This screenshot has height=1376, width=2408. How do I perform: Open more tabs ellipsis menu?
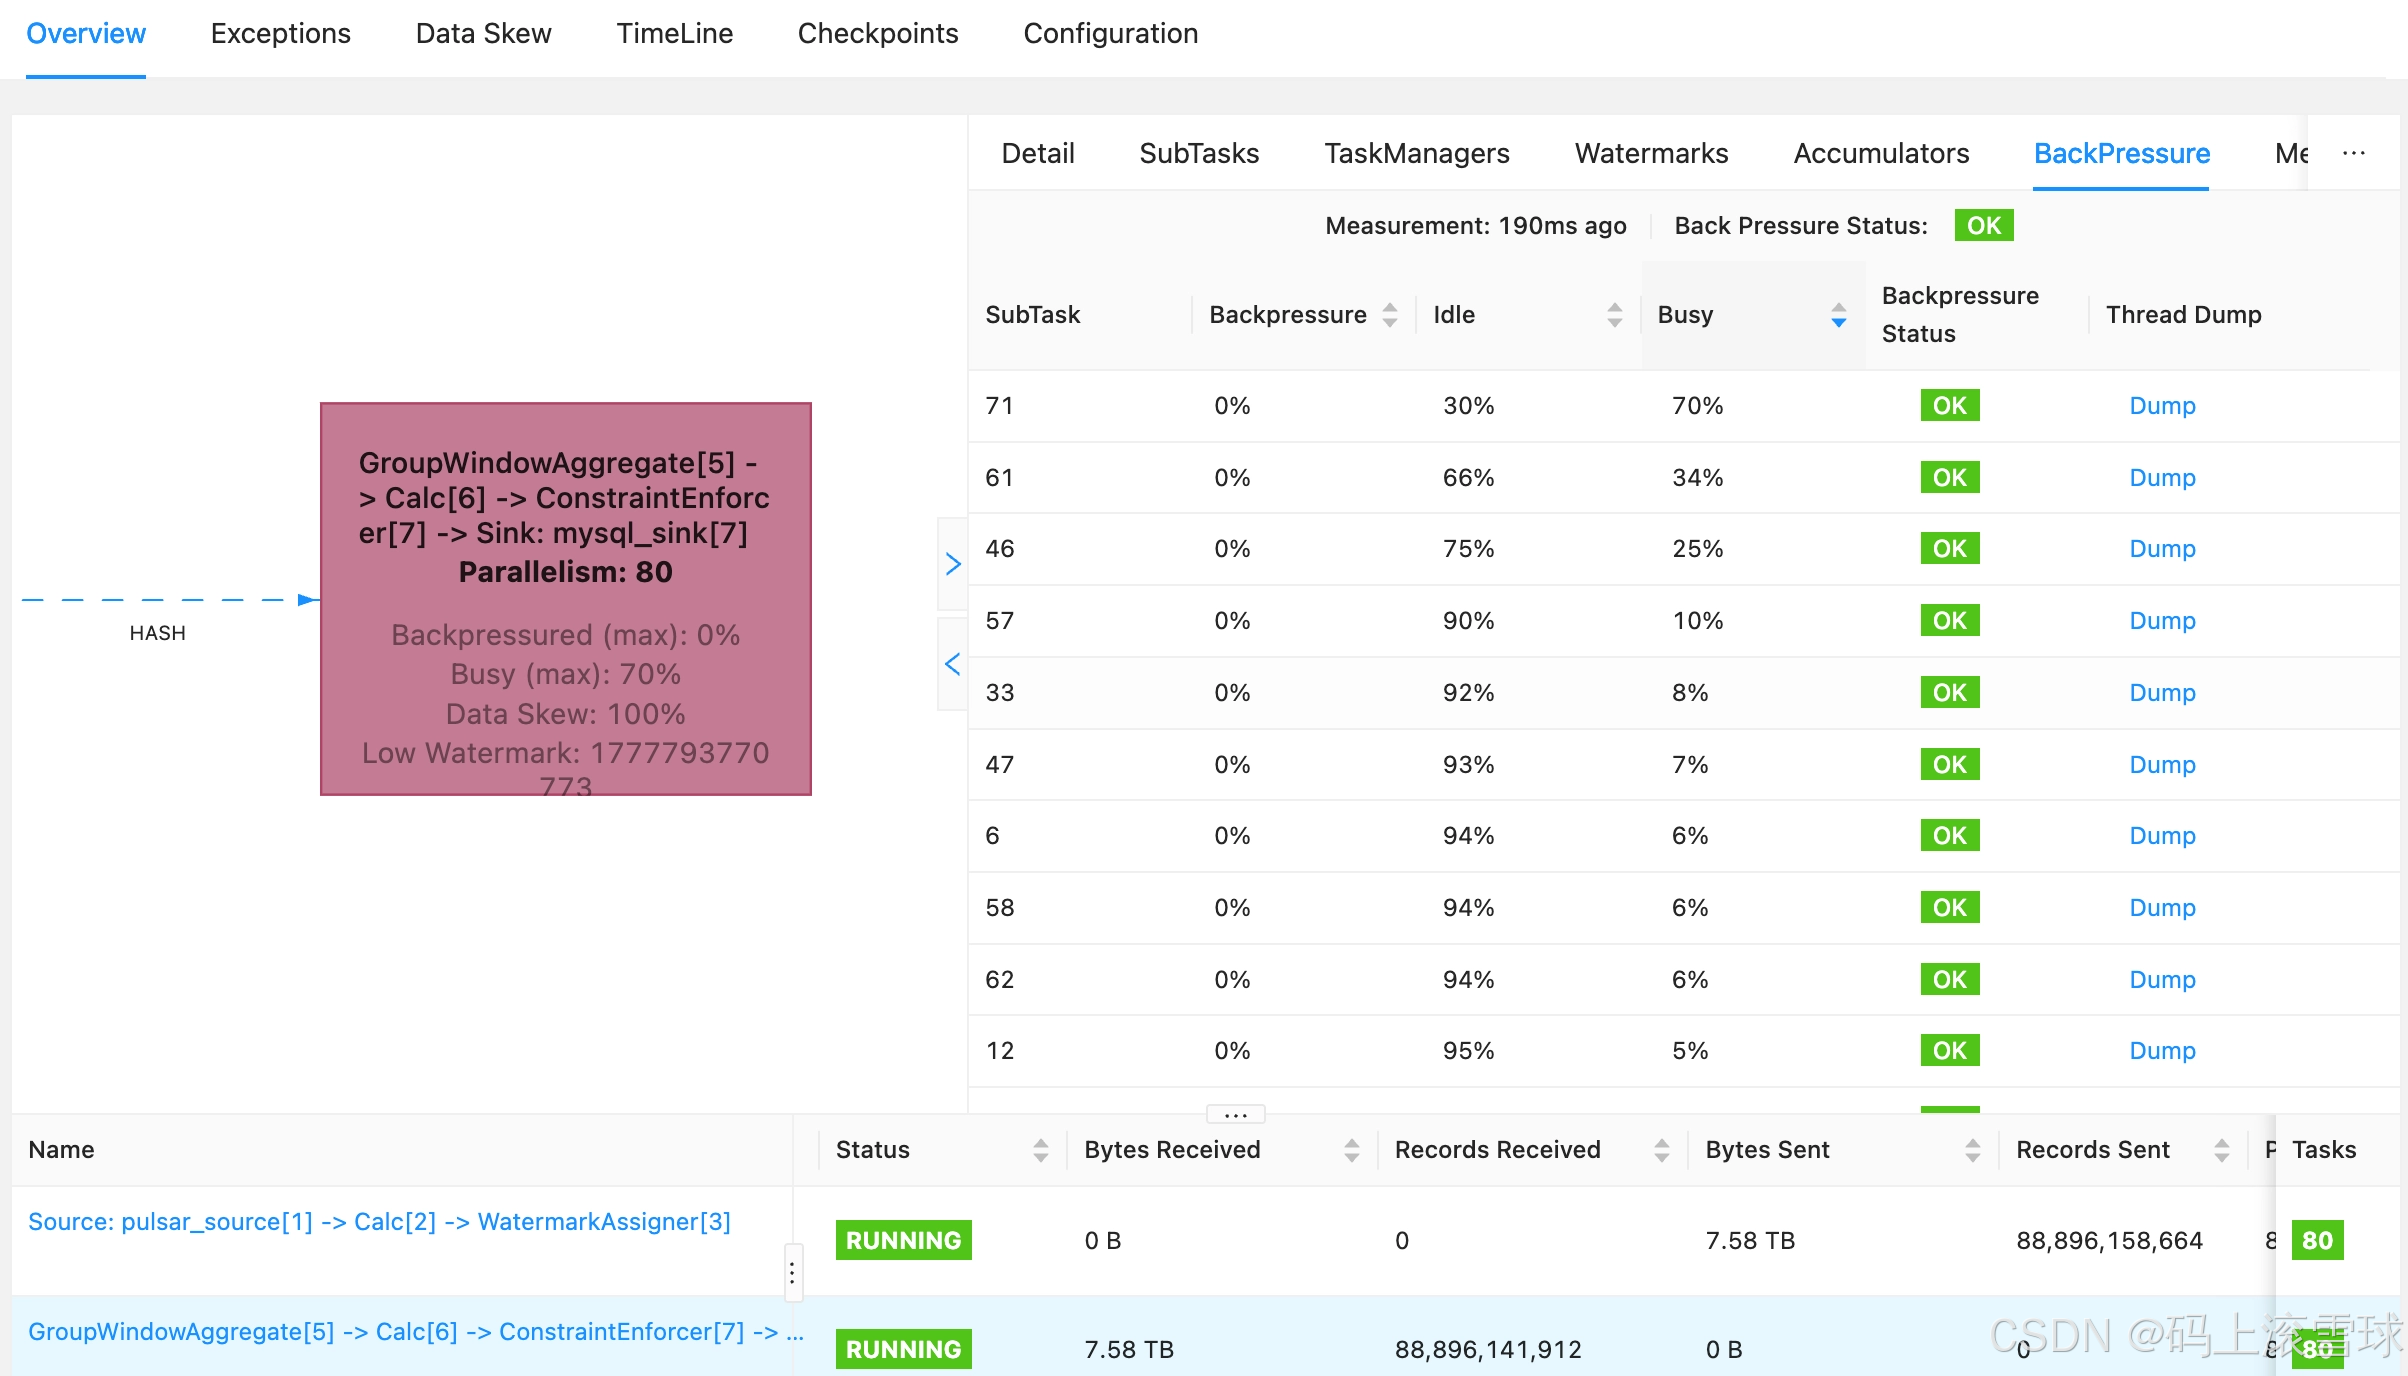(x=2354, y=153)
